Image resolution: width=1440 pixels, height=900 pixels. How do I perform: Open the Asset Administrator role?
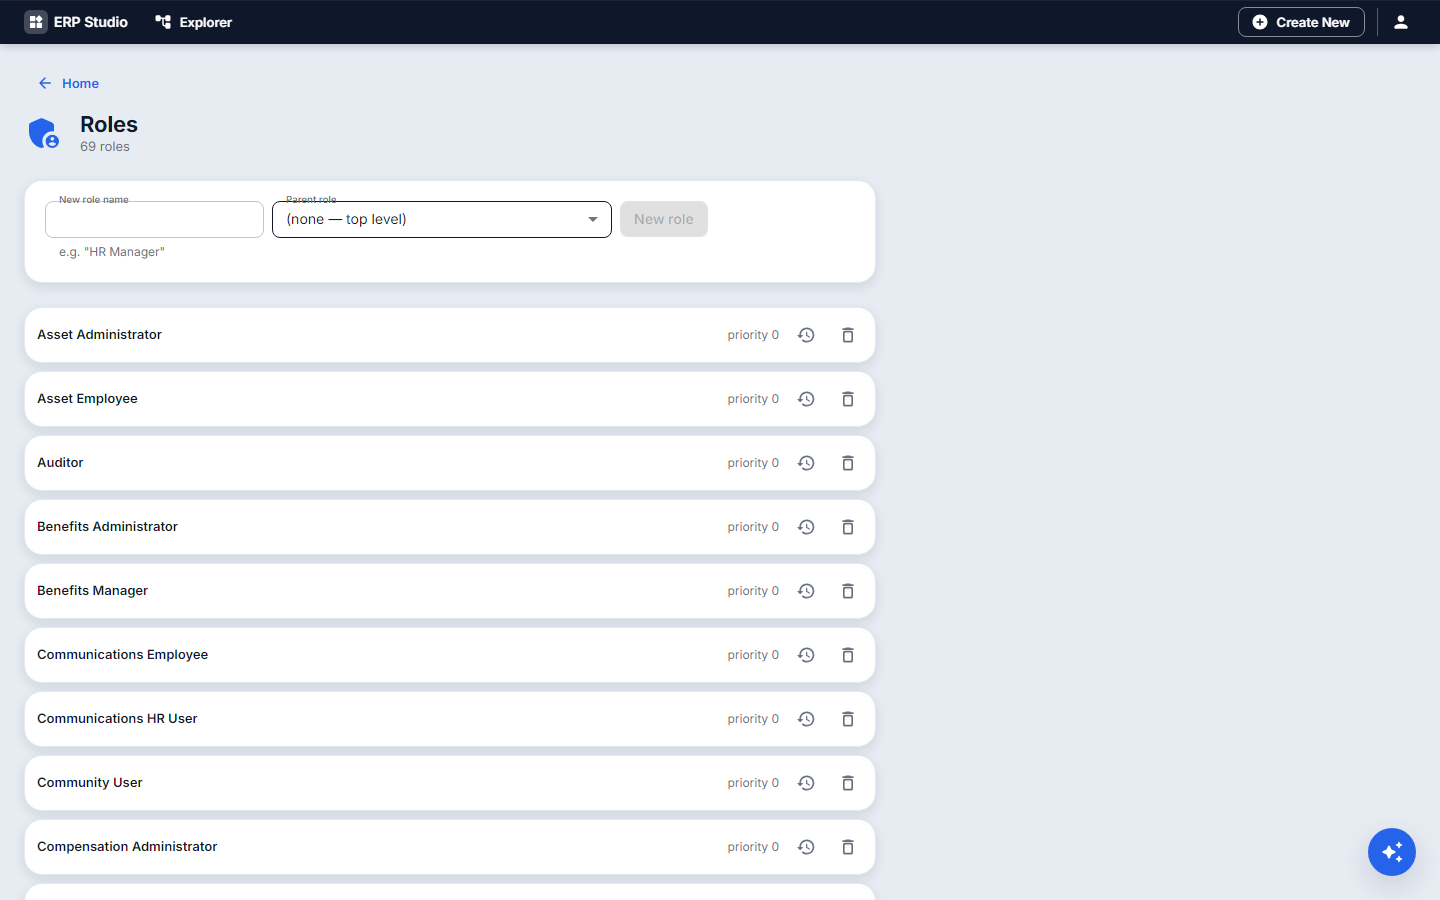click(x=450, y=335)
